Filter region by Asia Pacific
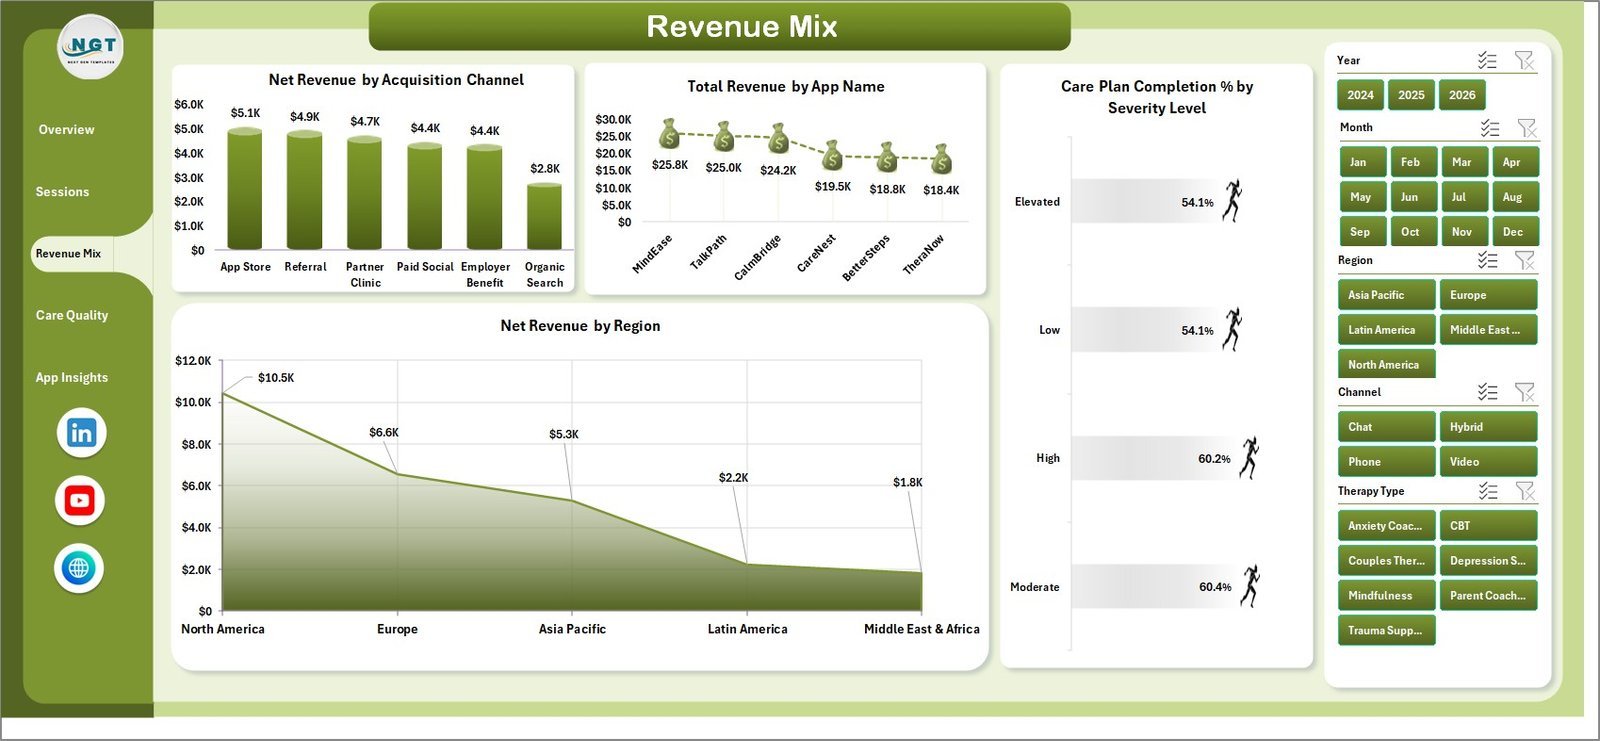The height and width of the screenshot is (741, 1600). click(1386, 295)
